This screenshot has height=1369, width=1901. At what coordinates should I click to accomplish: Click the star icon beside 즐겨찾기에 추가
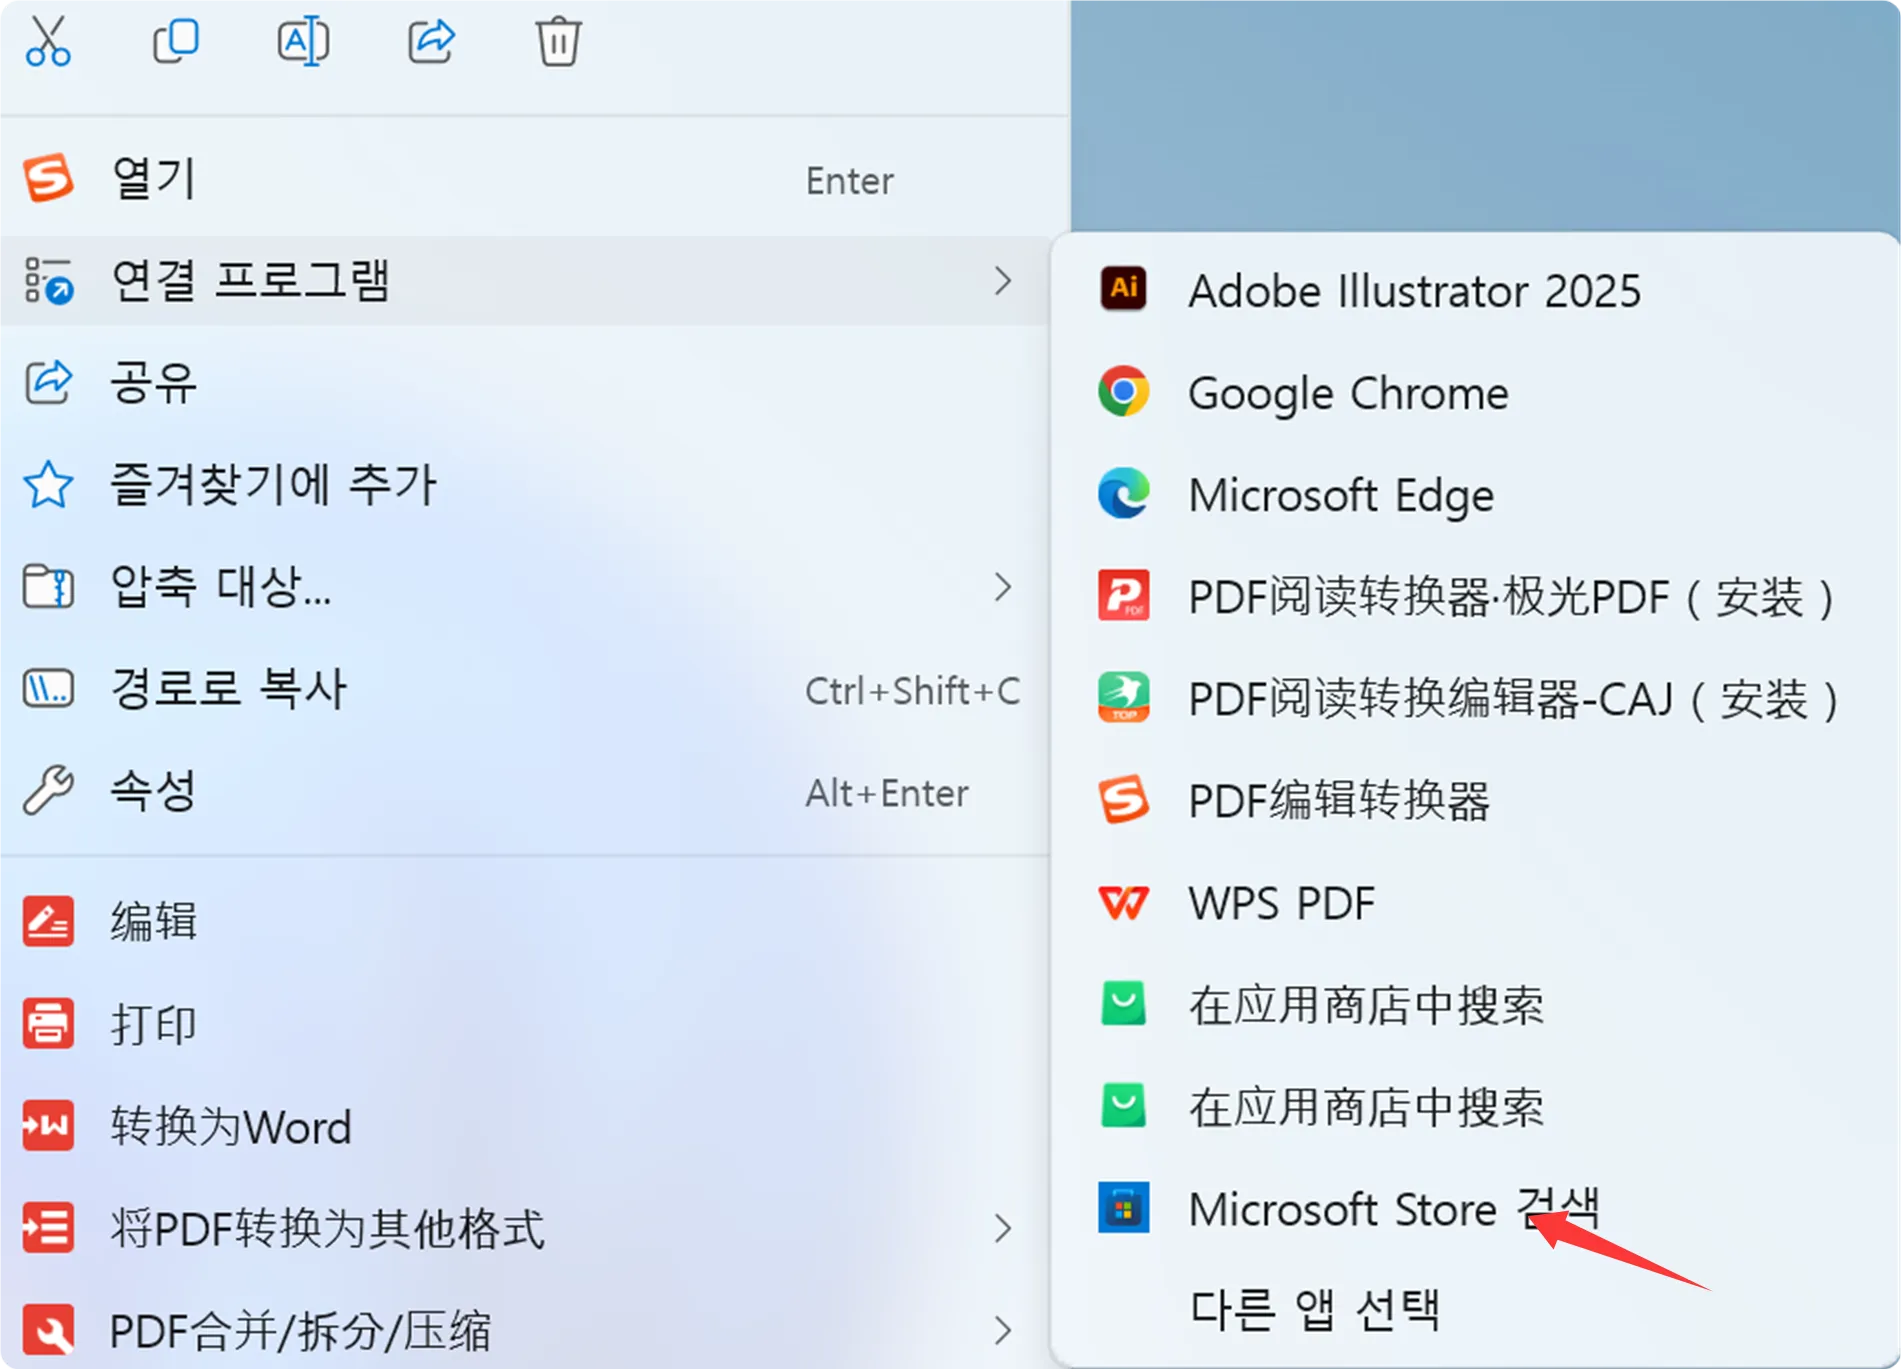pos(48,485)
